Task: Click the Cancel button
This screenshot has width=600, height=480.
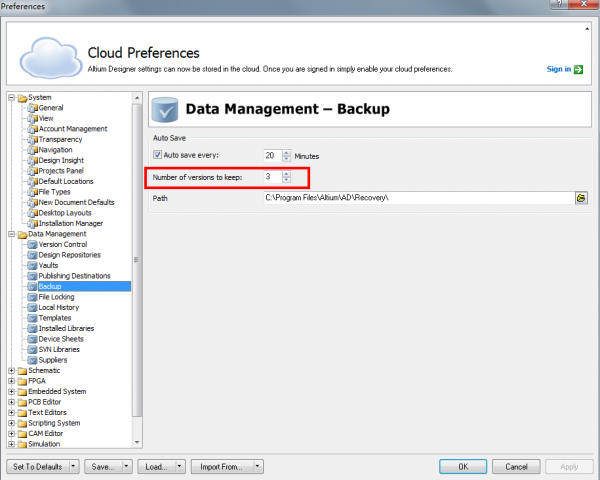Action: point(516,466)
